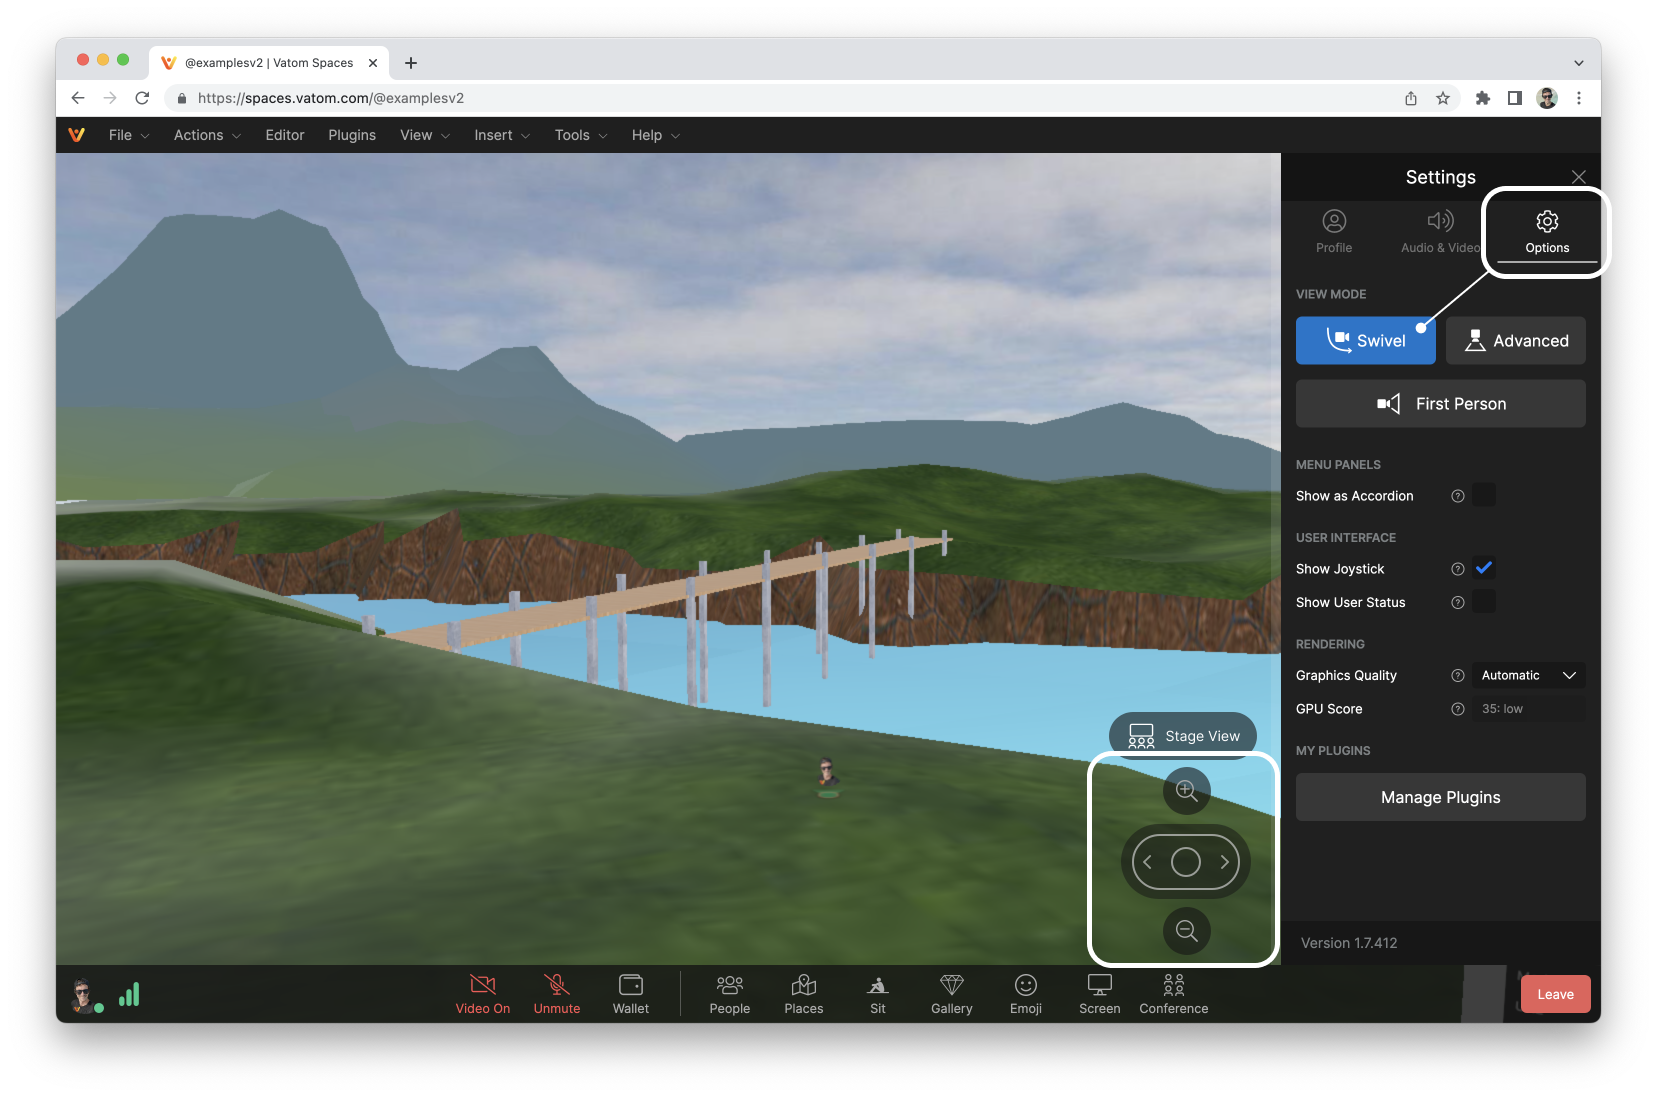
Task: Show help for Show Joystick
Action: (1458, 569)
